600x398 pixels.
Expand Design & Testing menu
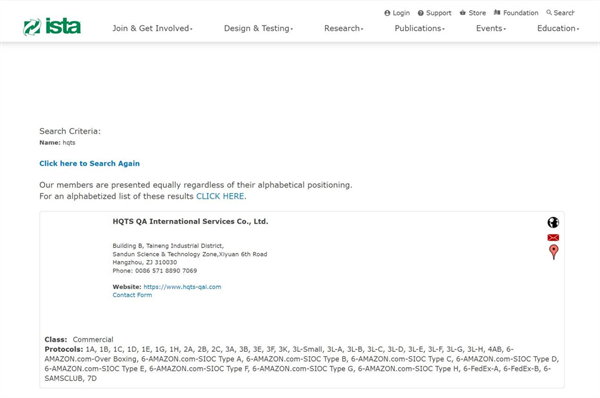258,28
